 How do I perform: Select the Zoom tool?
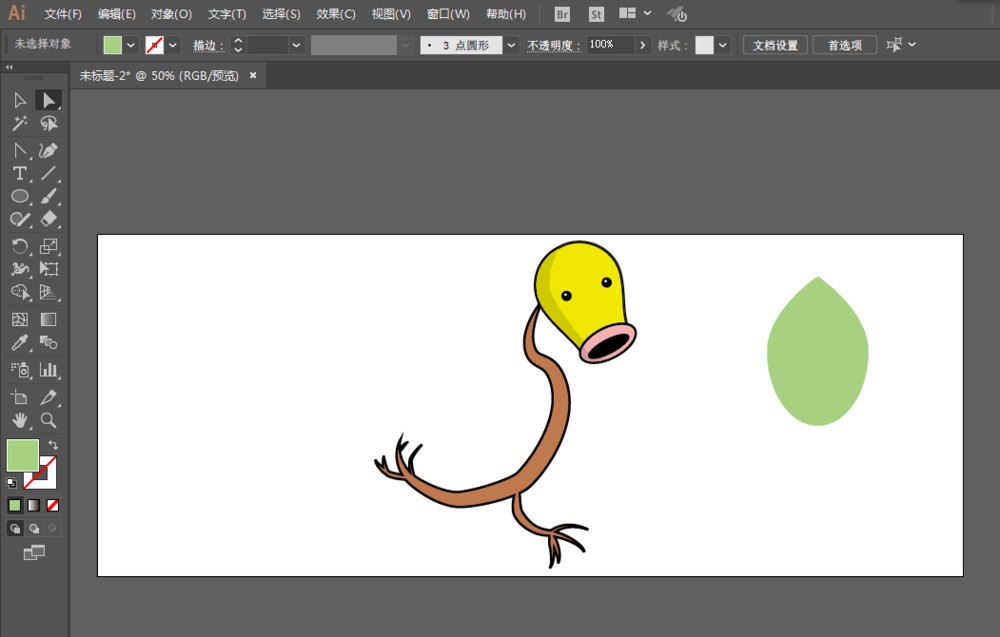point(48,420)
